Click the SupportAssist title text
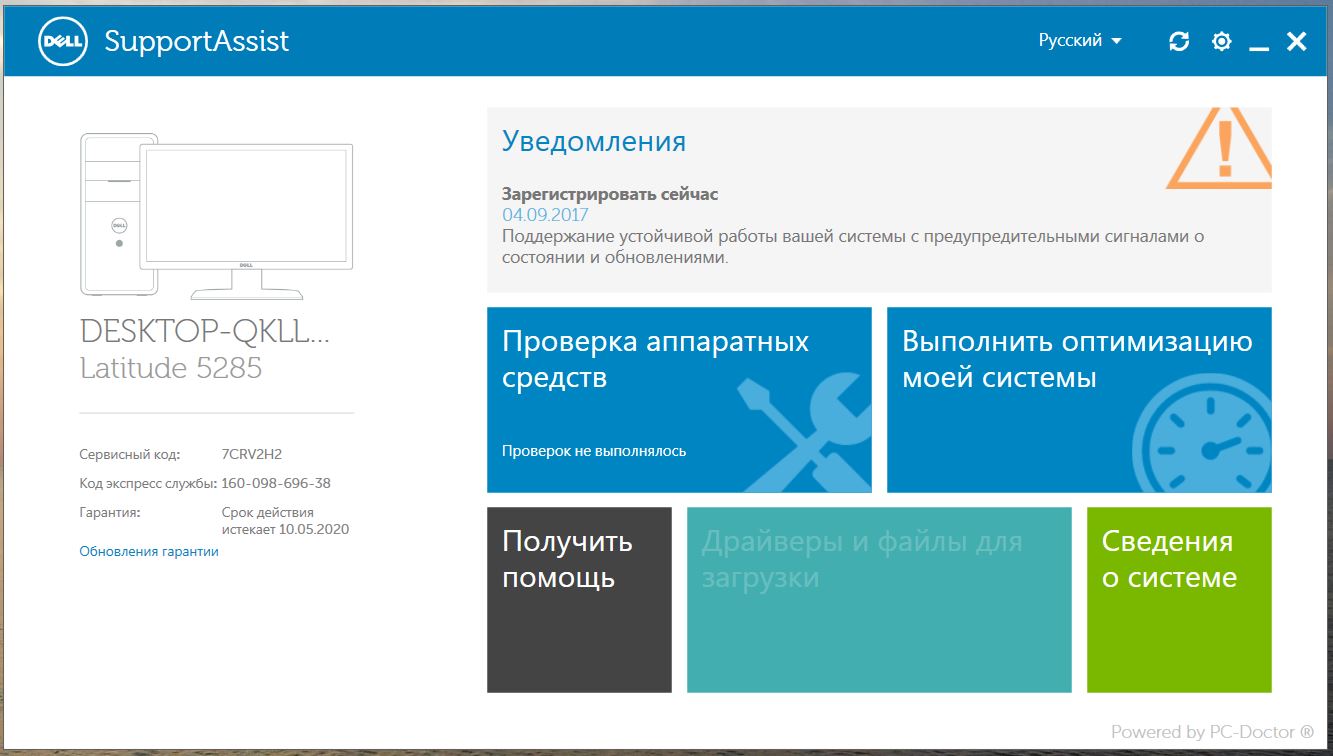The width and height of the screenshot is (1333, 756). click(197, 41)
